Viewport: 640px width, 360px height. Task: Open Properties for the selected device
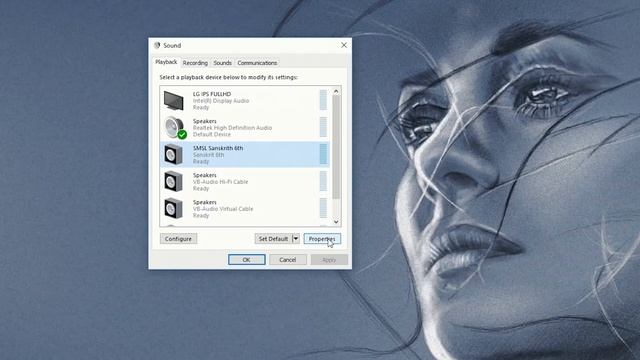(322, 239)
